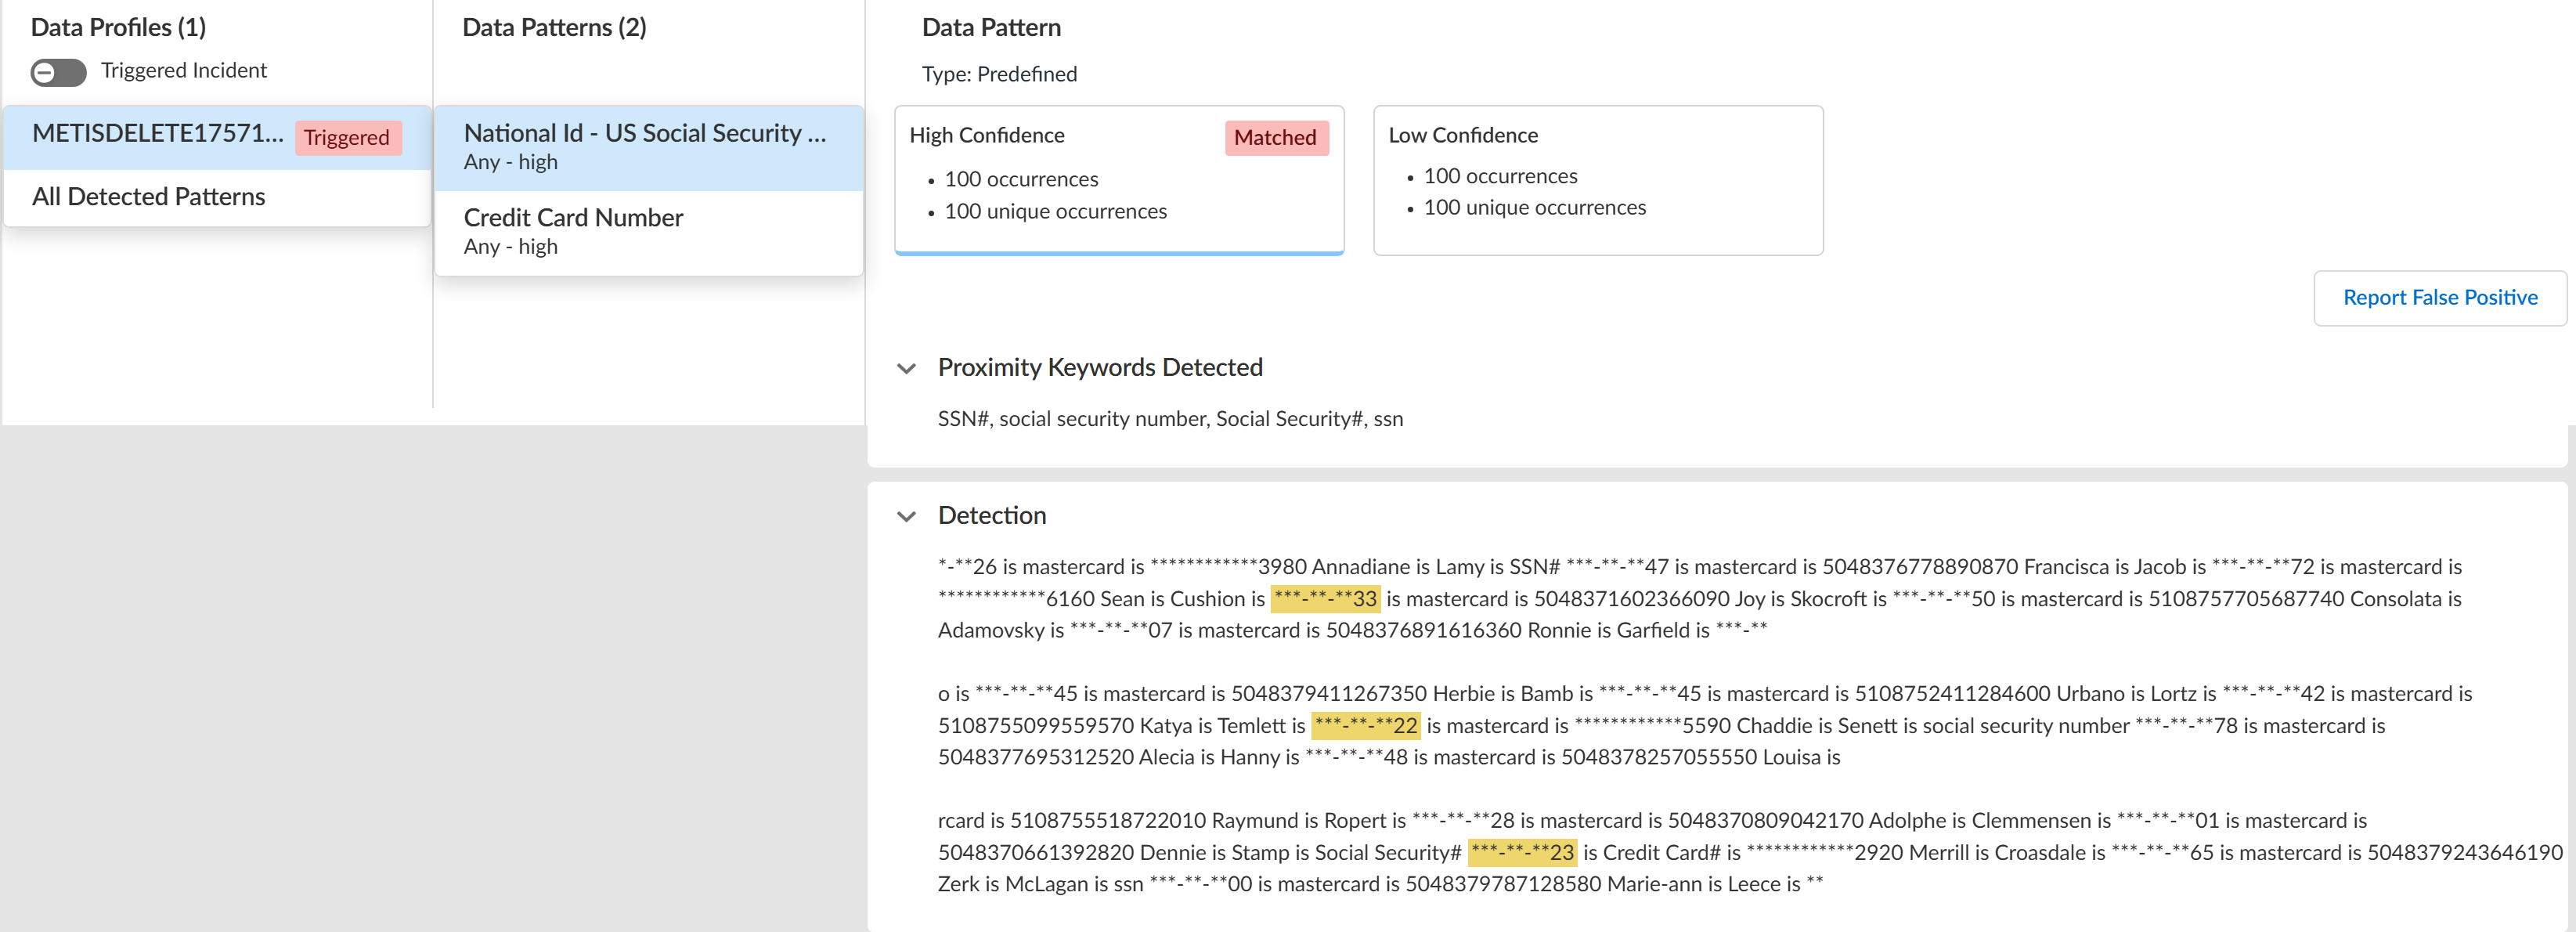Select the METISDELETE17571 data profile

(158, 134)
